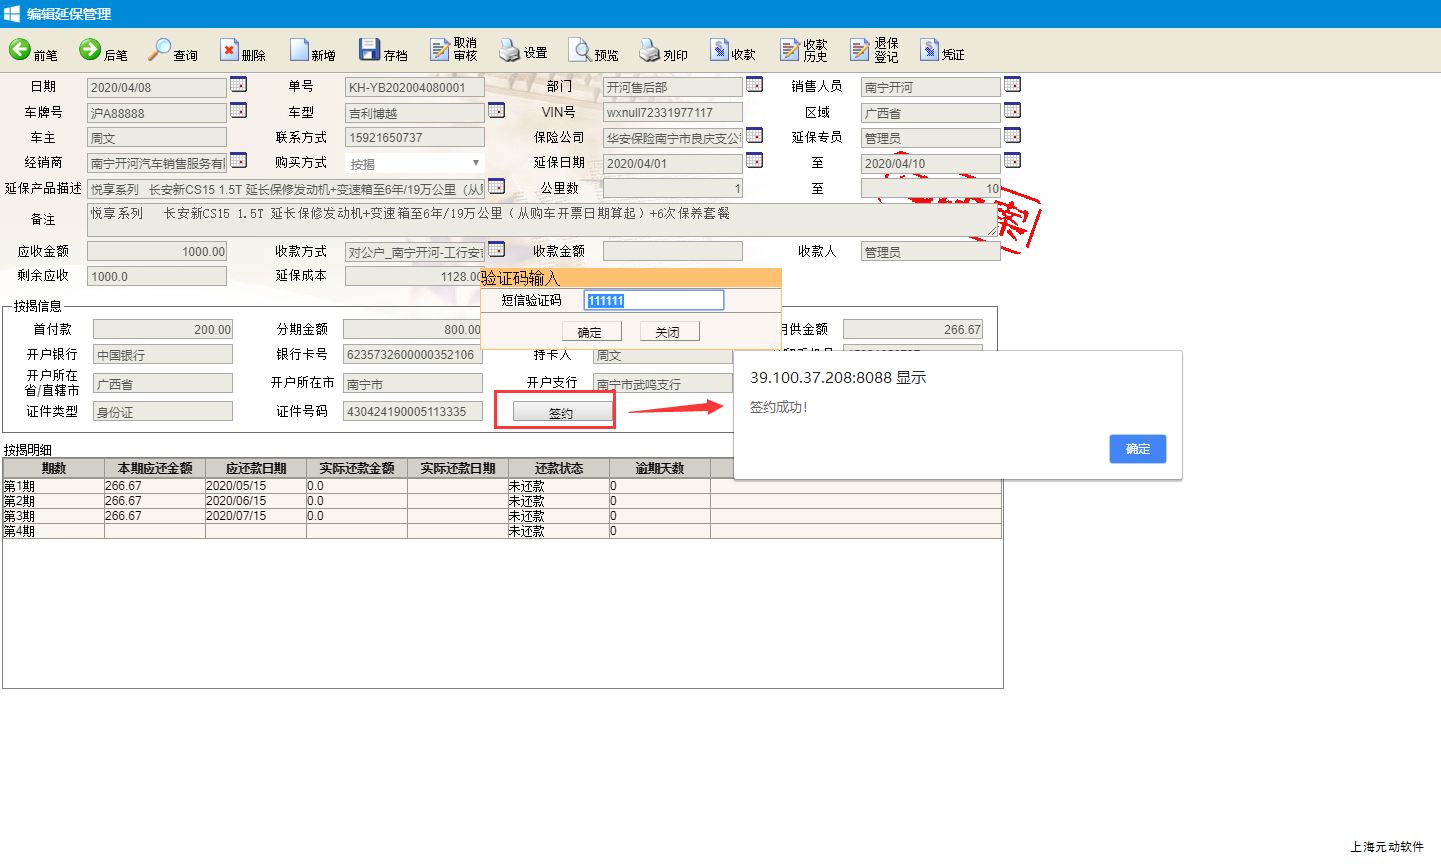Open picker beside 保险公司 field

tap(754, 135)
